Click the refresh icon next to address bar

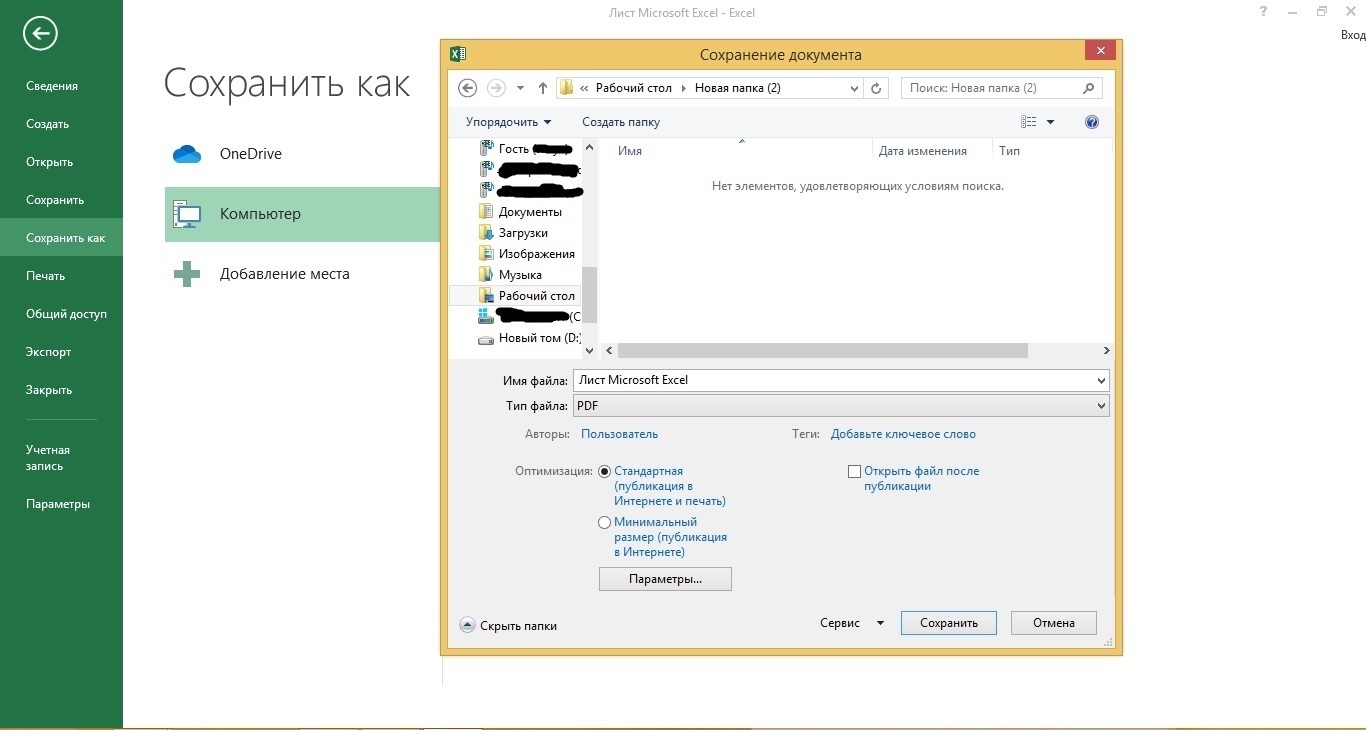[x=876, y=88]
